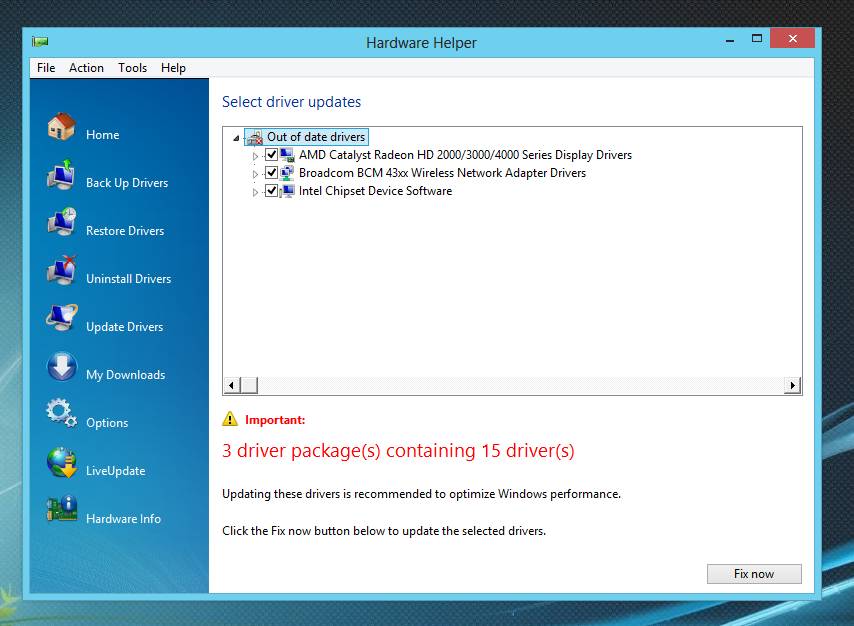Click the Hardware Helper title bar app icon
The height and width of the screenshot is (626, 854).
click(x=40, y=41)
